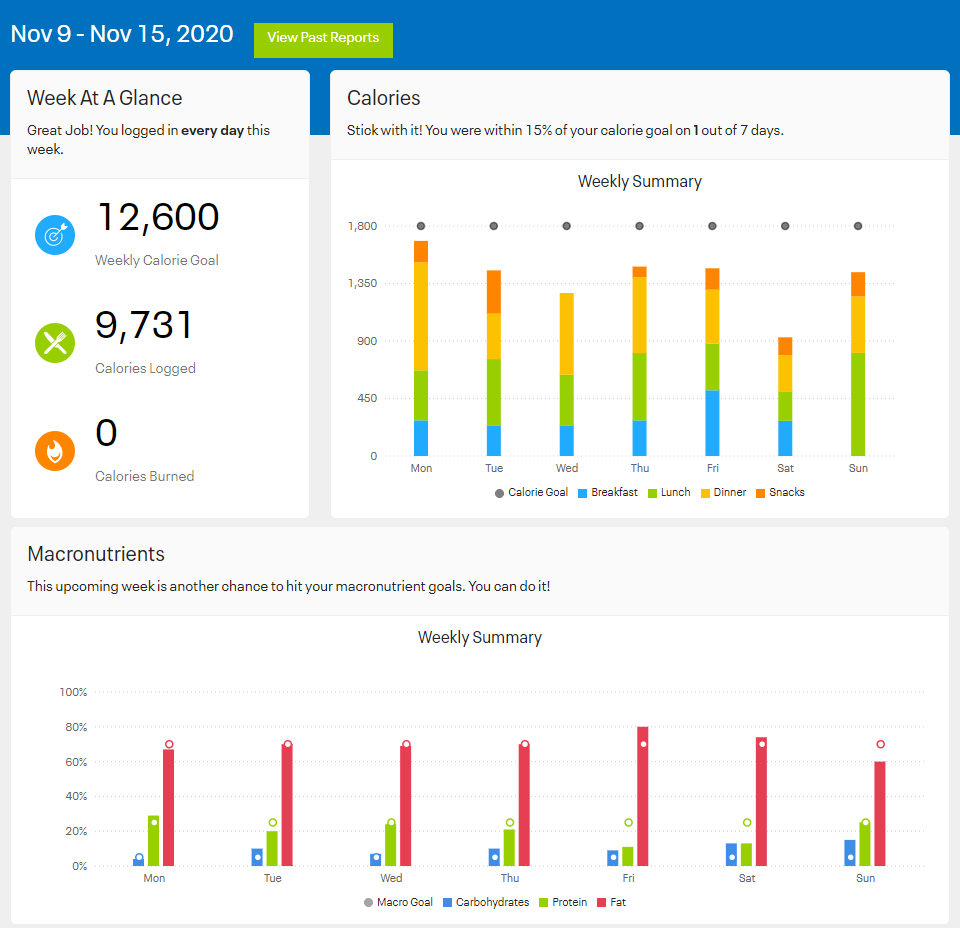Toggle the Calorie Goal legend item
This screenshot has height=928, width=960.
(x=531, y=493)
